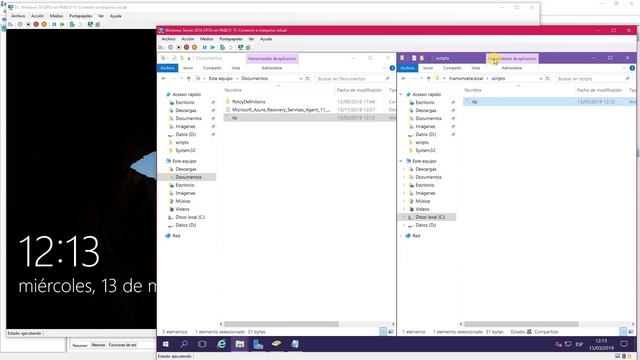Switch Documentos explorer to large icons view
The image size is (640, 360).
pos(391,331)
